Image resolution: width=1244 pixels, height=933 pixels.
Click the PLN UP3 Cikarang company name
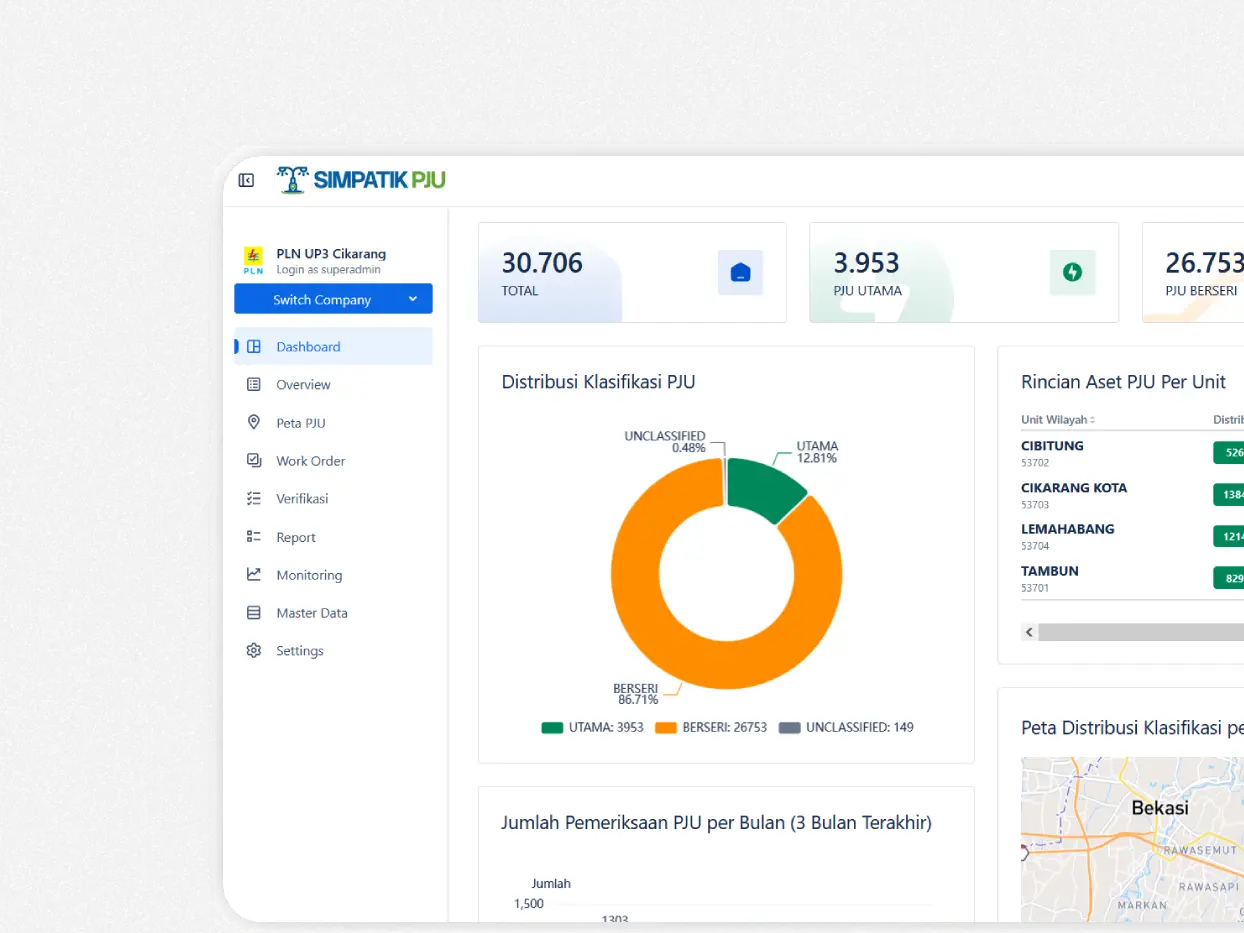[331, 253]
